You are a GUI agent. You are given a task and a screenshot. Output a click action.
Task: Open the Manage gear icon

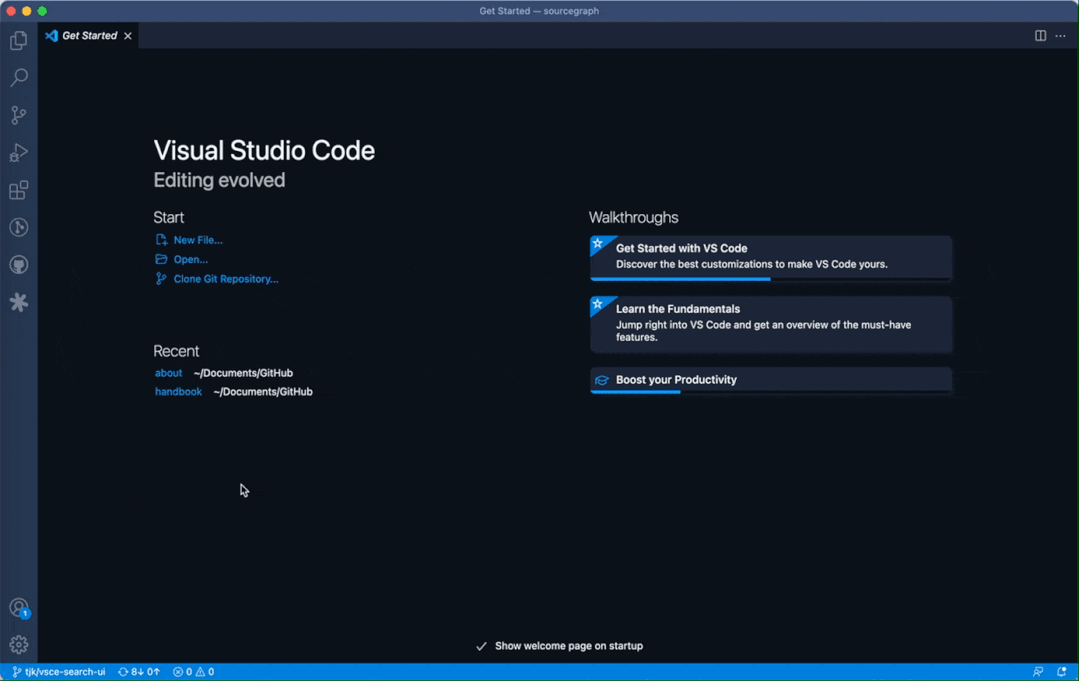click(19, 645)
